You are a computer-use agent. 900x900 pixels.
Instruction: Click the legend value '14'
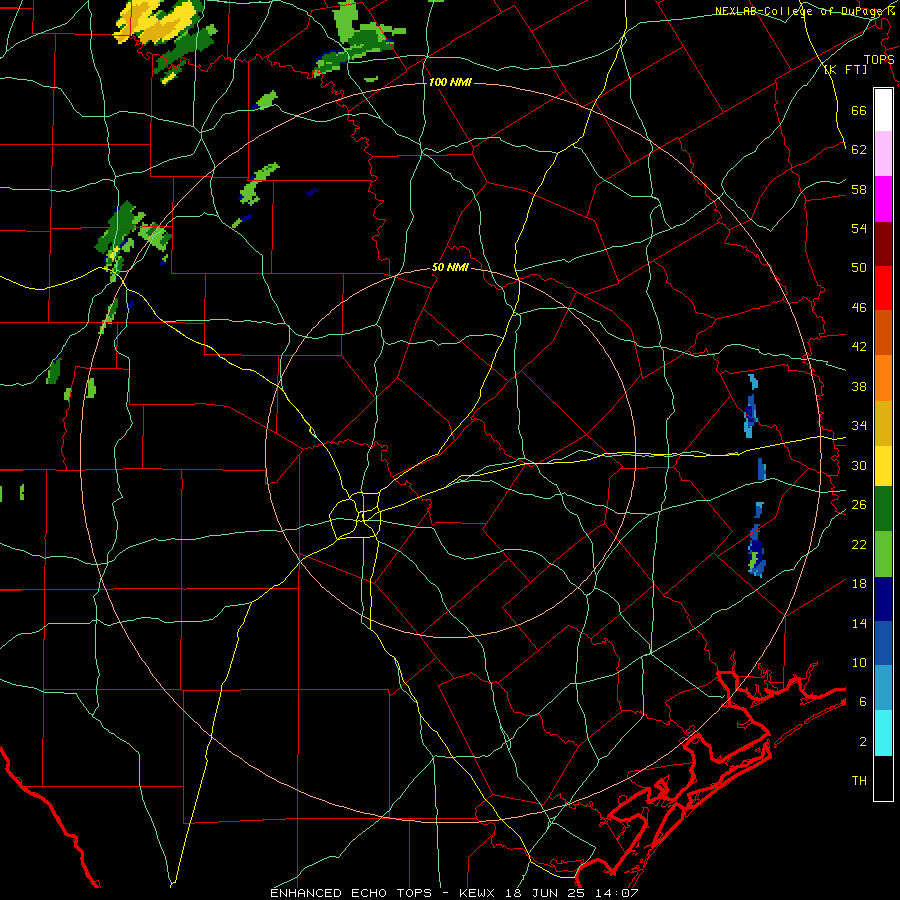tap(859, 623)
